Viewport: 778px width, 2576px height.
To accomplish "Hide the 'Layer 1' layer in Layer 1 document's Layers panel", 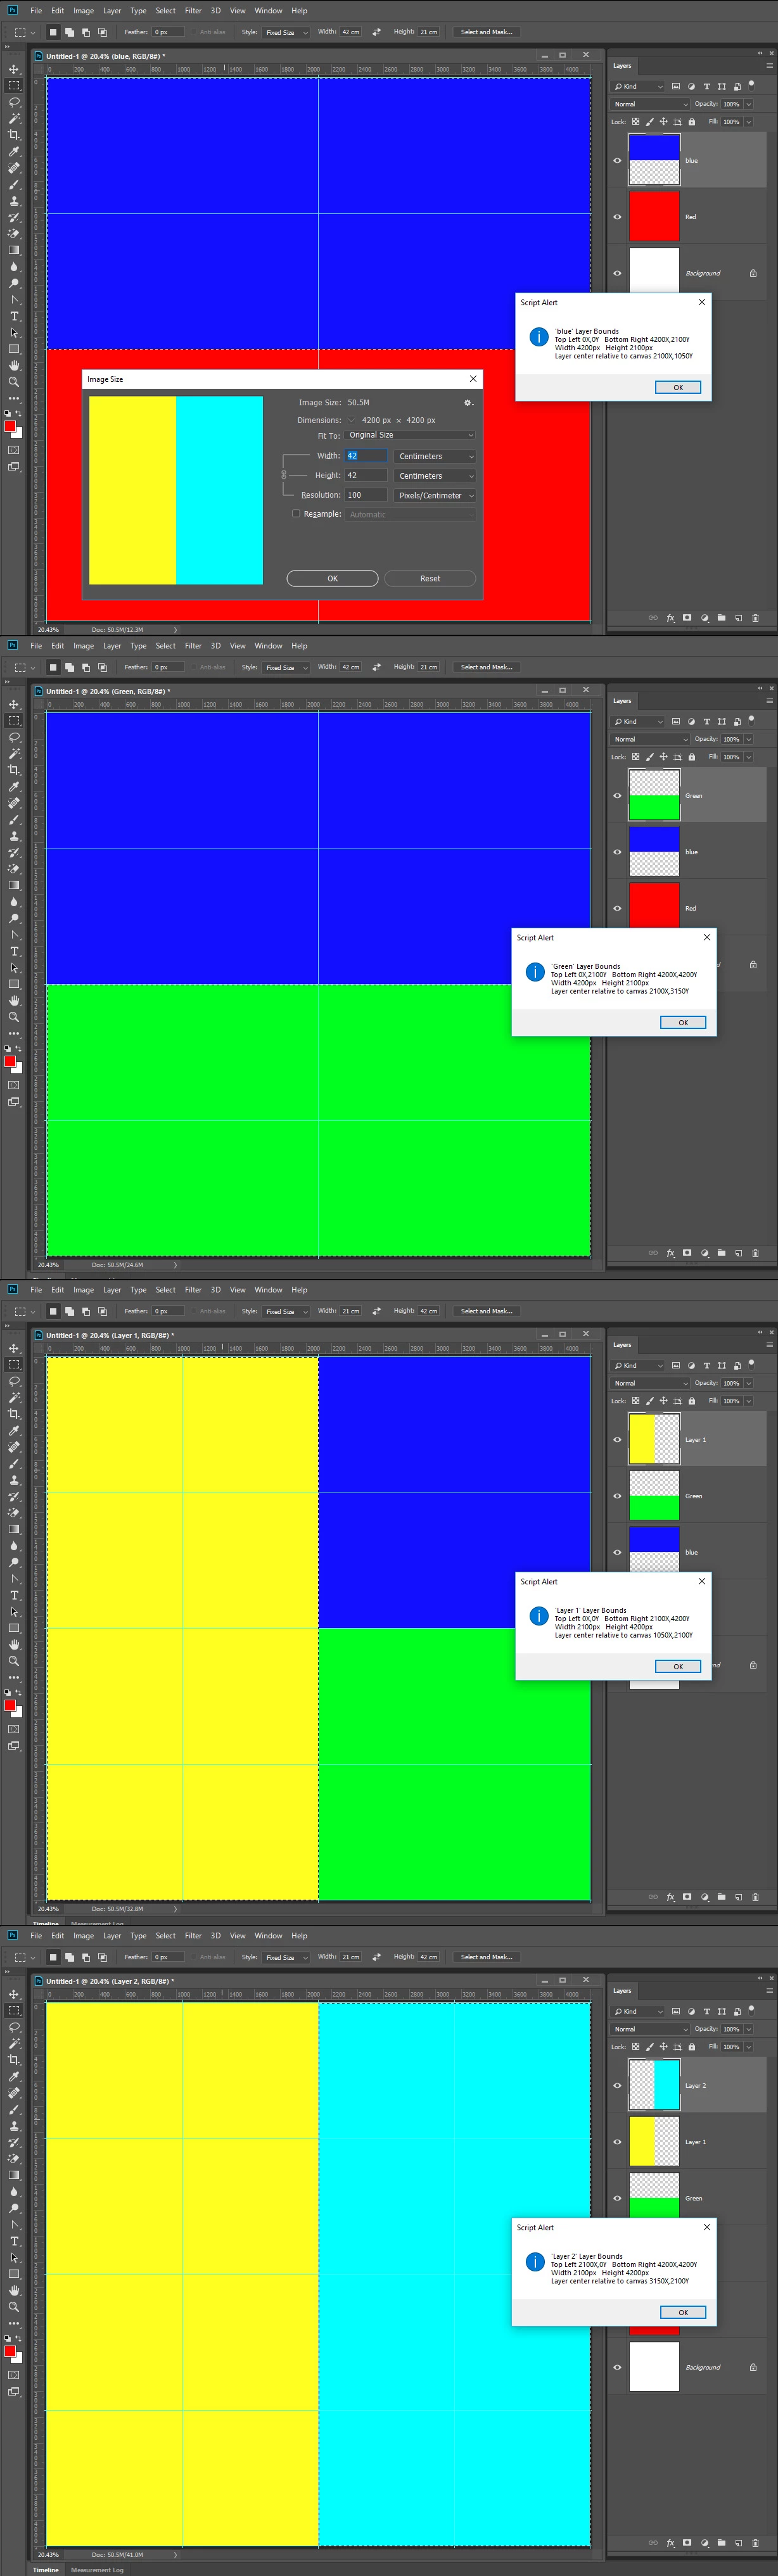I will tap(617, 1440).
